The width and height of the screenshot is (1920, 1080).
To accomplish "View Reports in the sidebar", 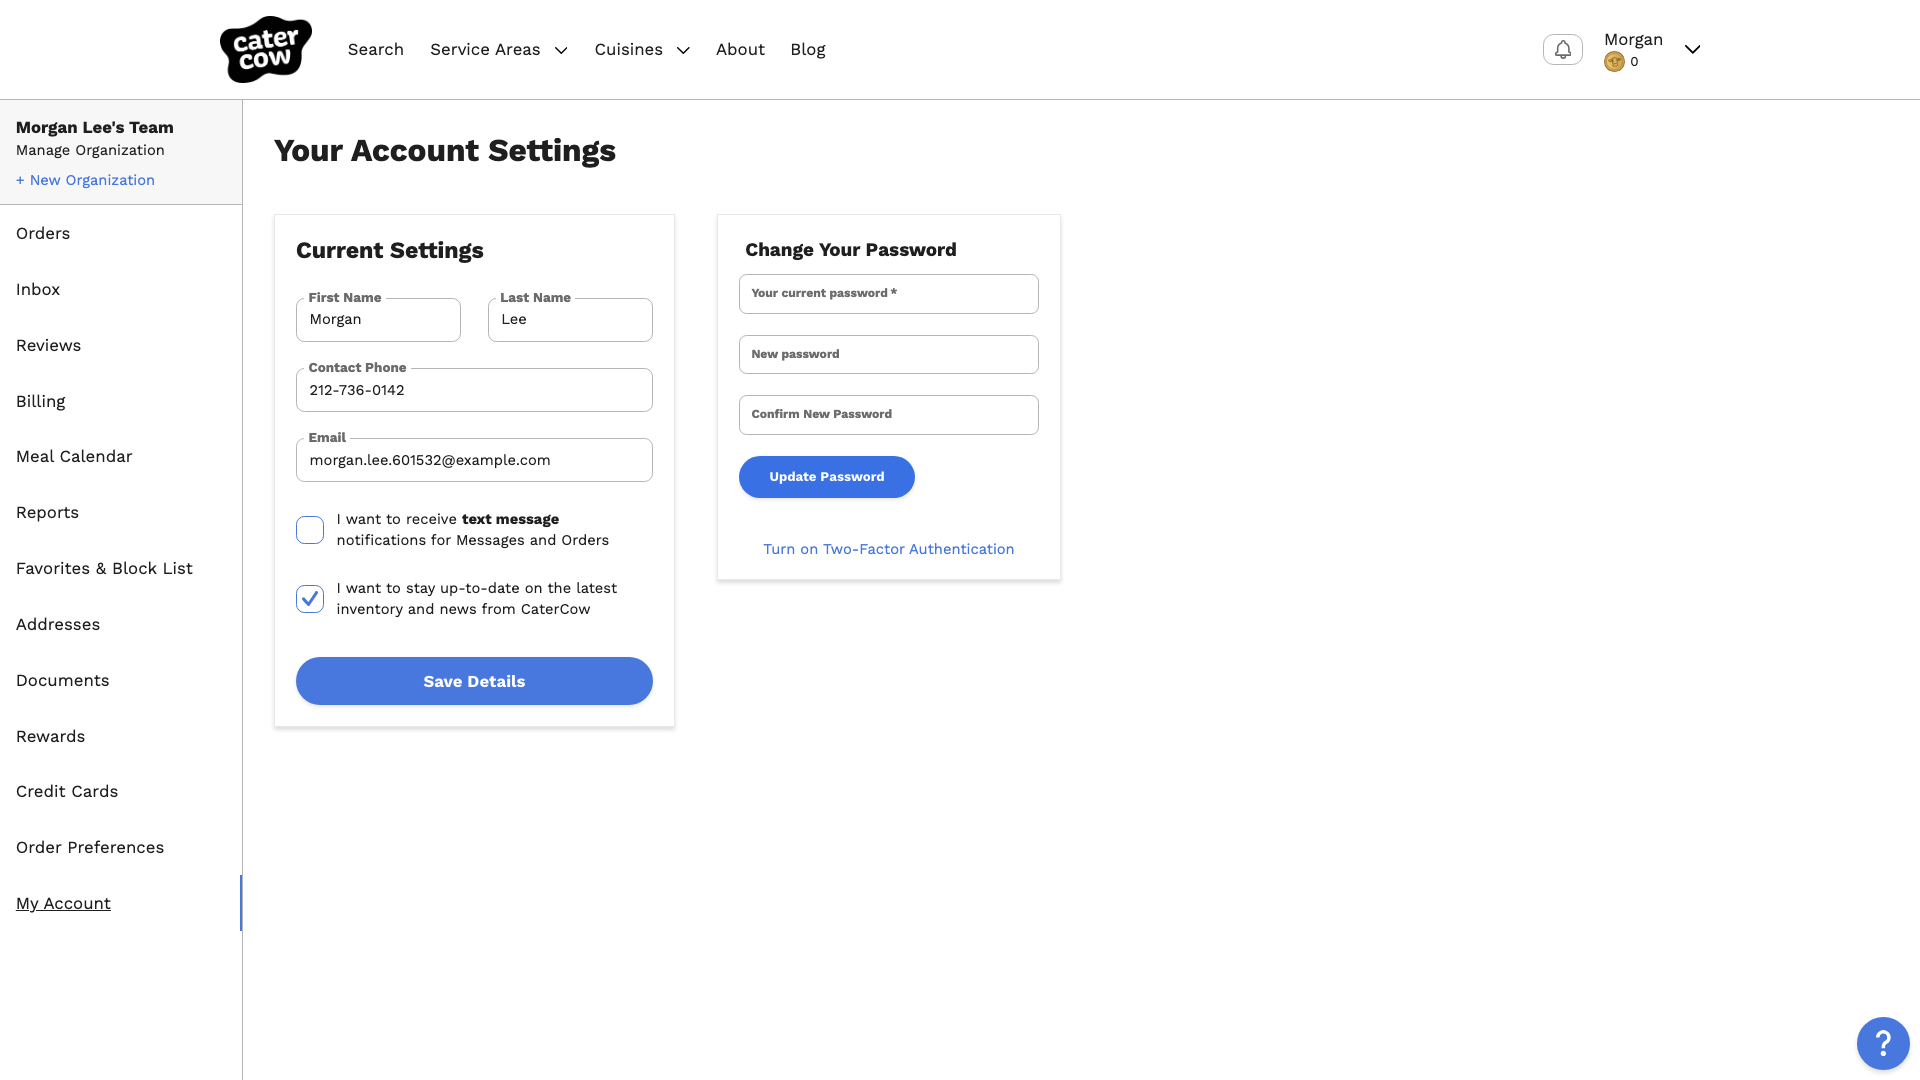I will click(47, 512).
